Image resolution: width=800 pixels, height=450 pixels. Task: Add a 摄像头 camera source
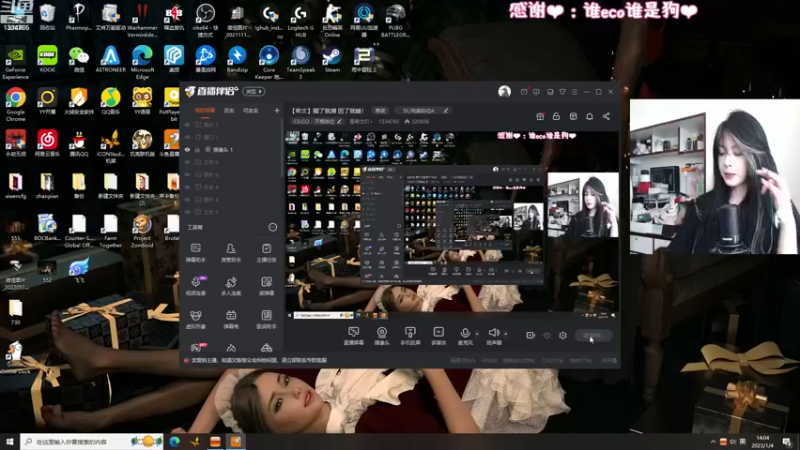coord(382,336)
